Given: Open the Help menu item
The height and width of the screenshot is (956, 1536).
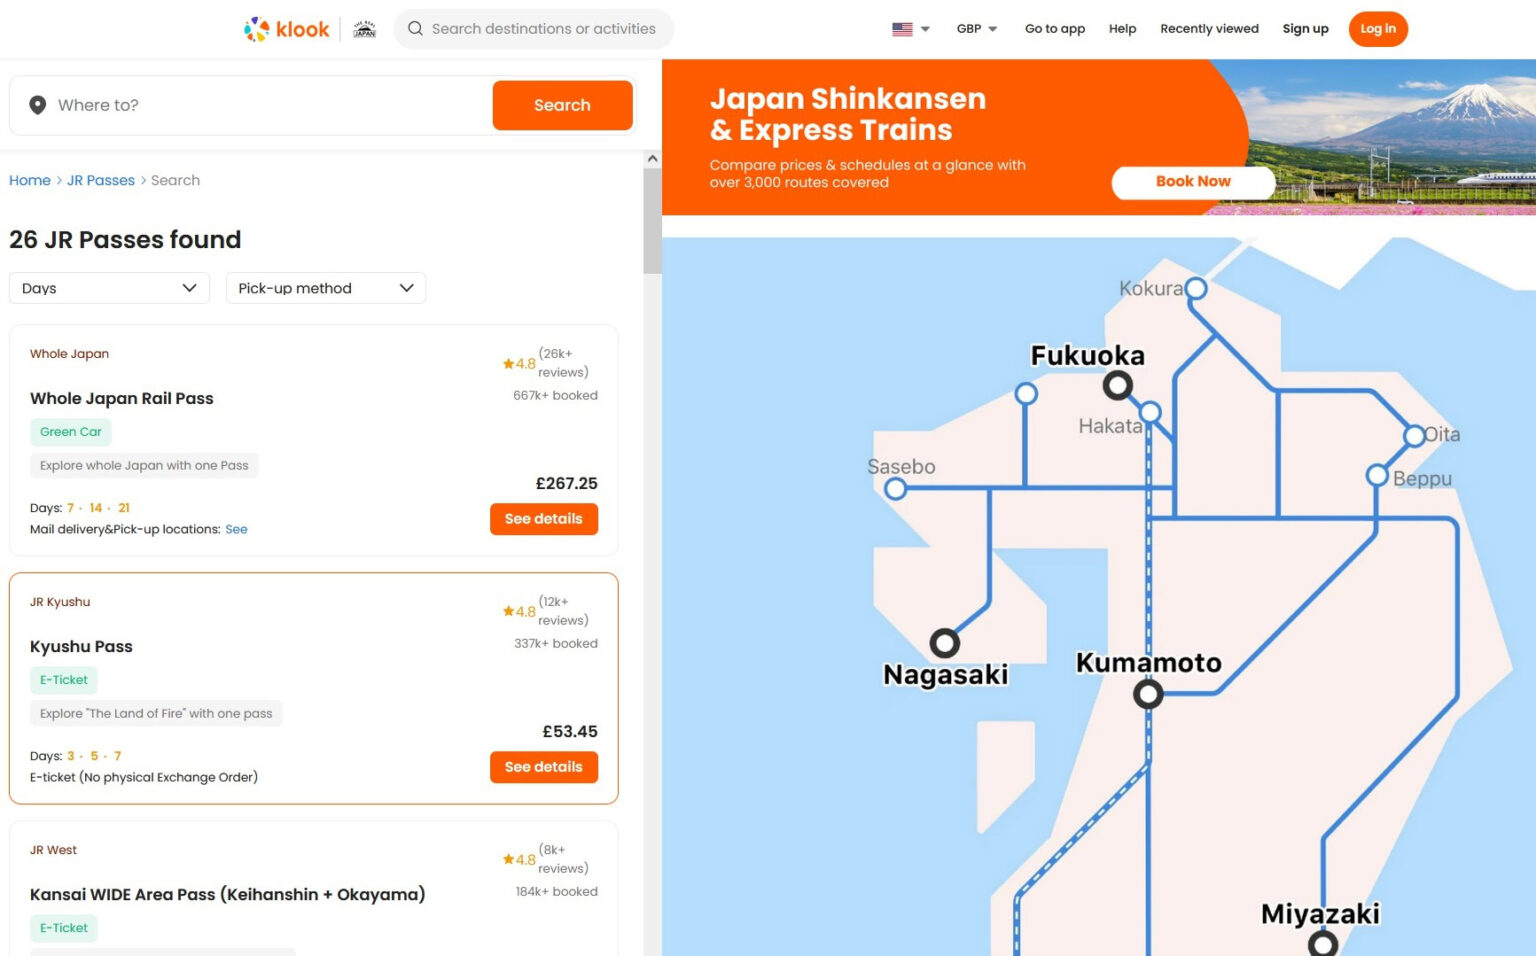Looking at the screenshot, I should [1123, 29].
